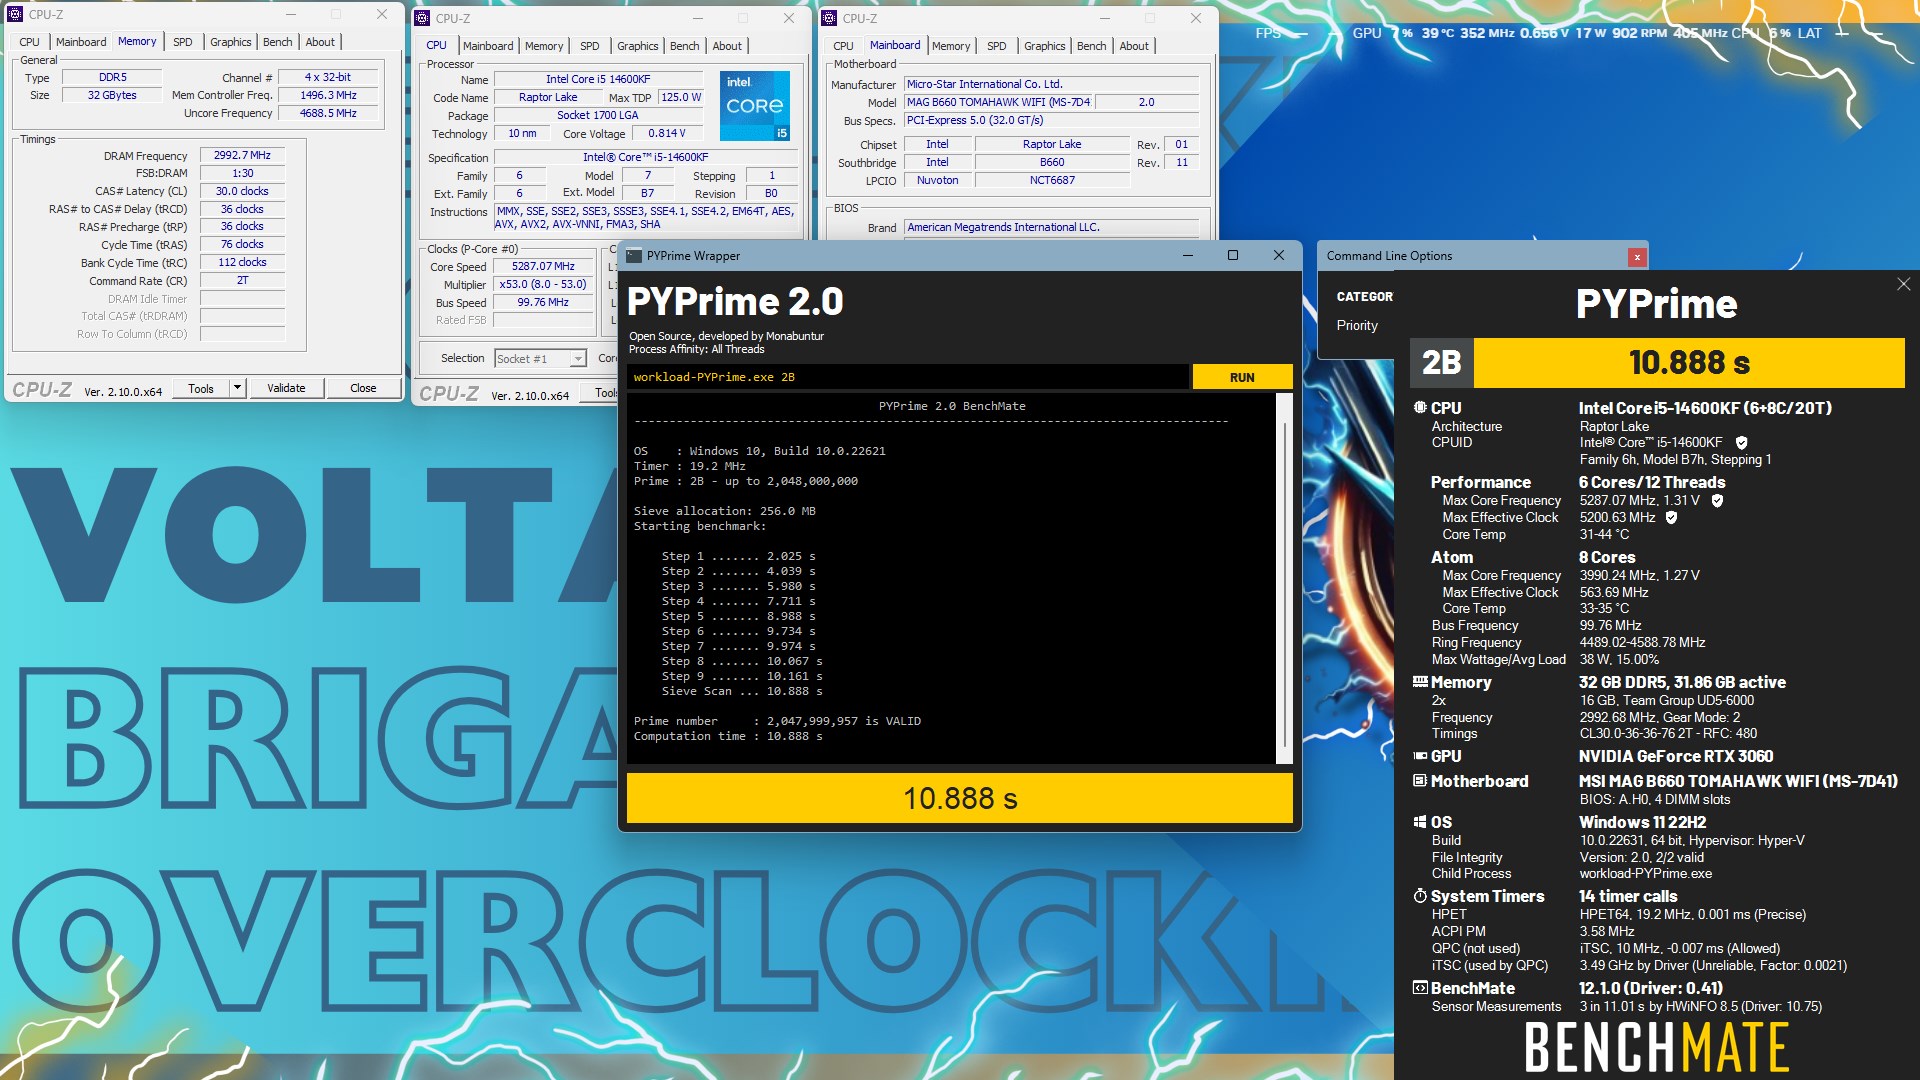
Task: Click Command Rate 2T value
Action: point(242,280)
